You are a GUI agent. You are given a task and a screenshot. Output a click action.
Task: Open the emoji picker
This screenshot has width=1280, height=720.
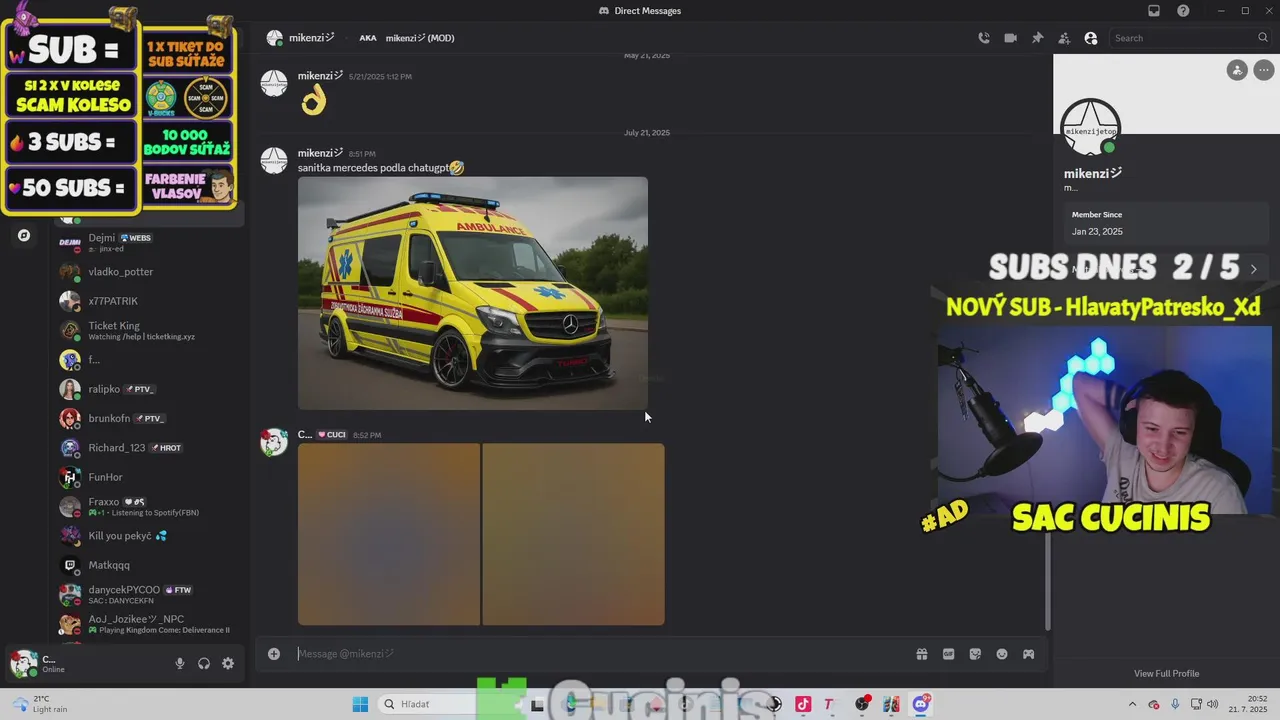click(1002, 654)
